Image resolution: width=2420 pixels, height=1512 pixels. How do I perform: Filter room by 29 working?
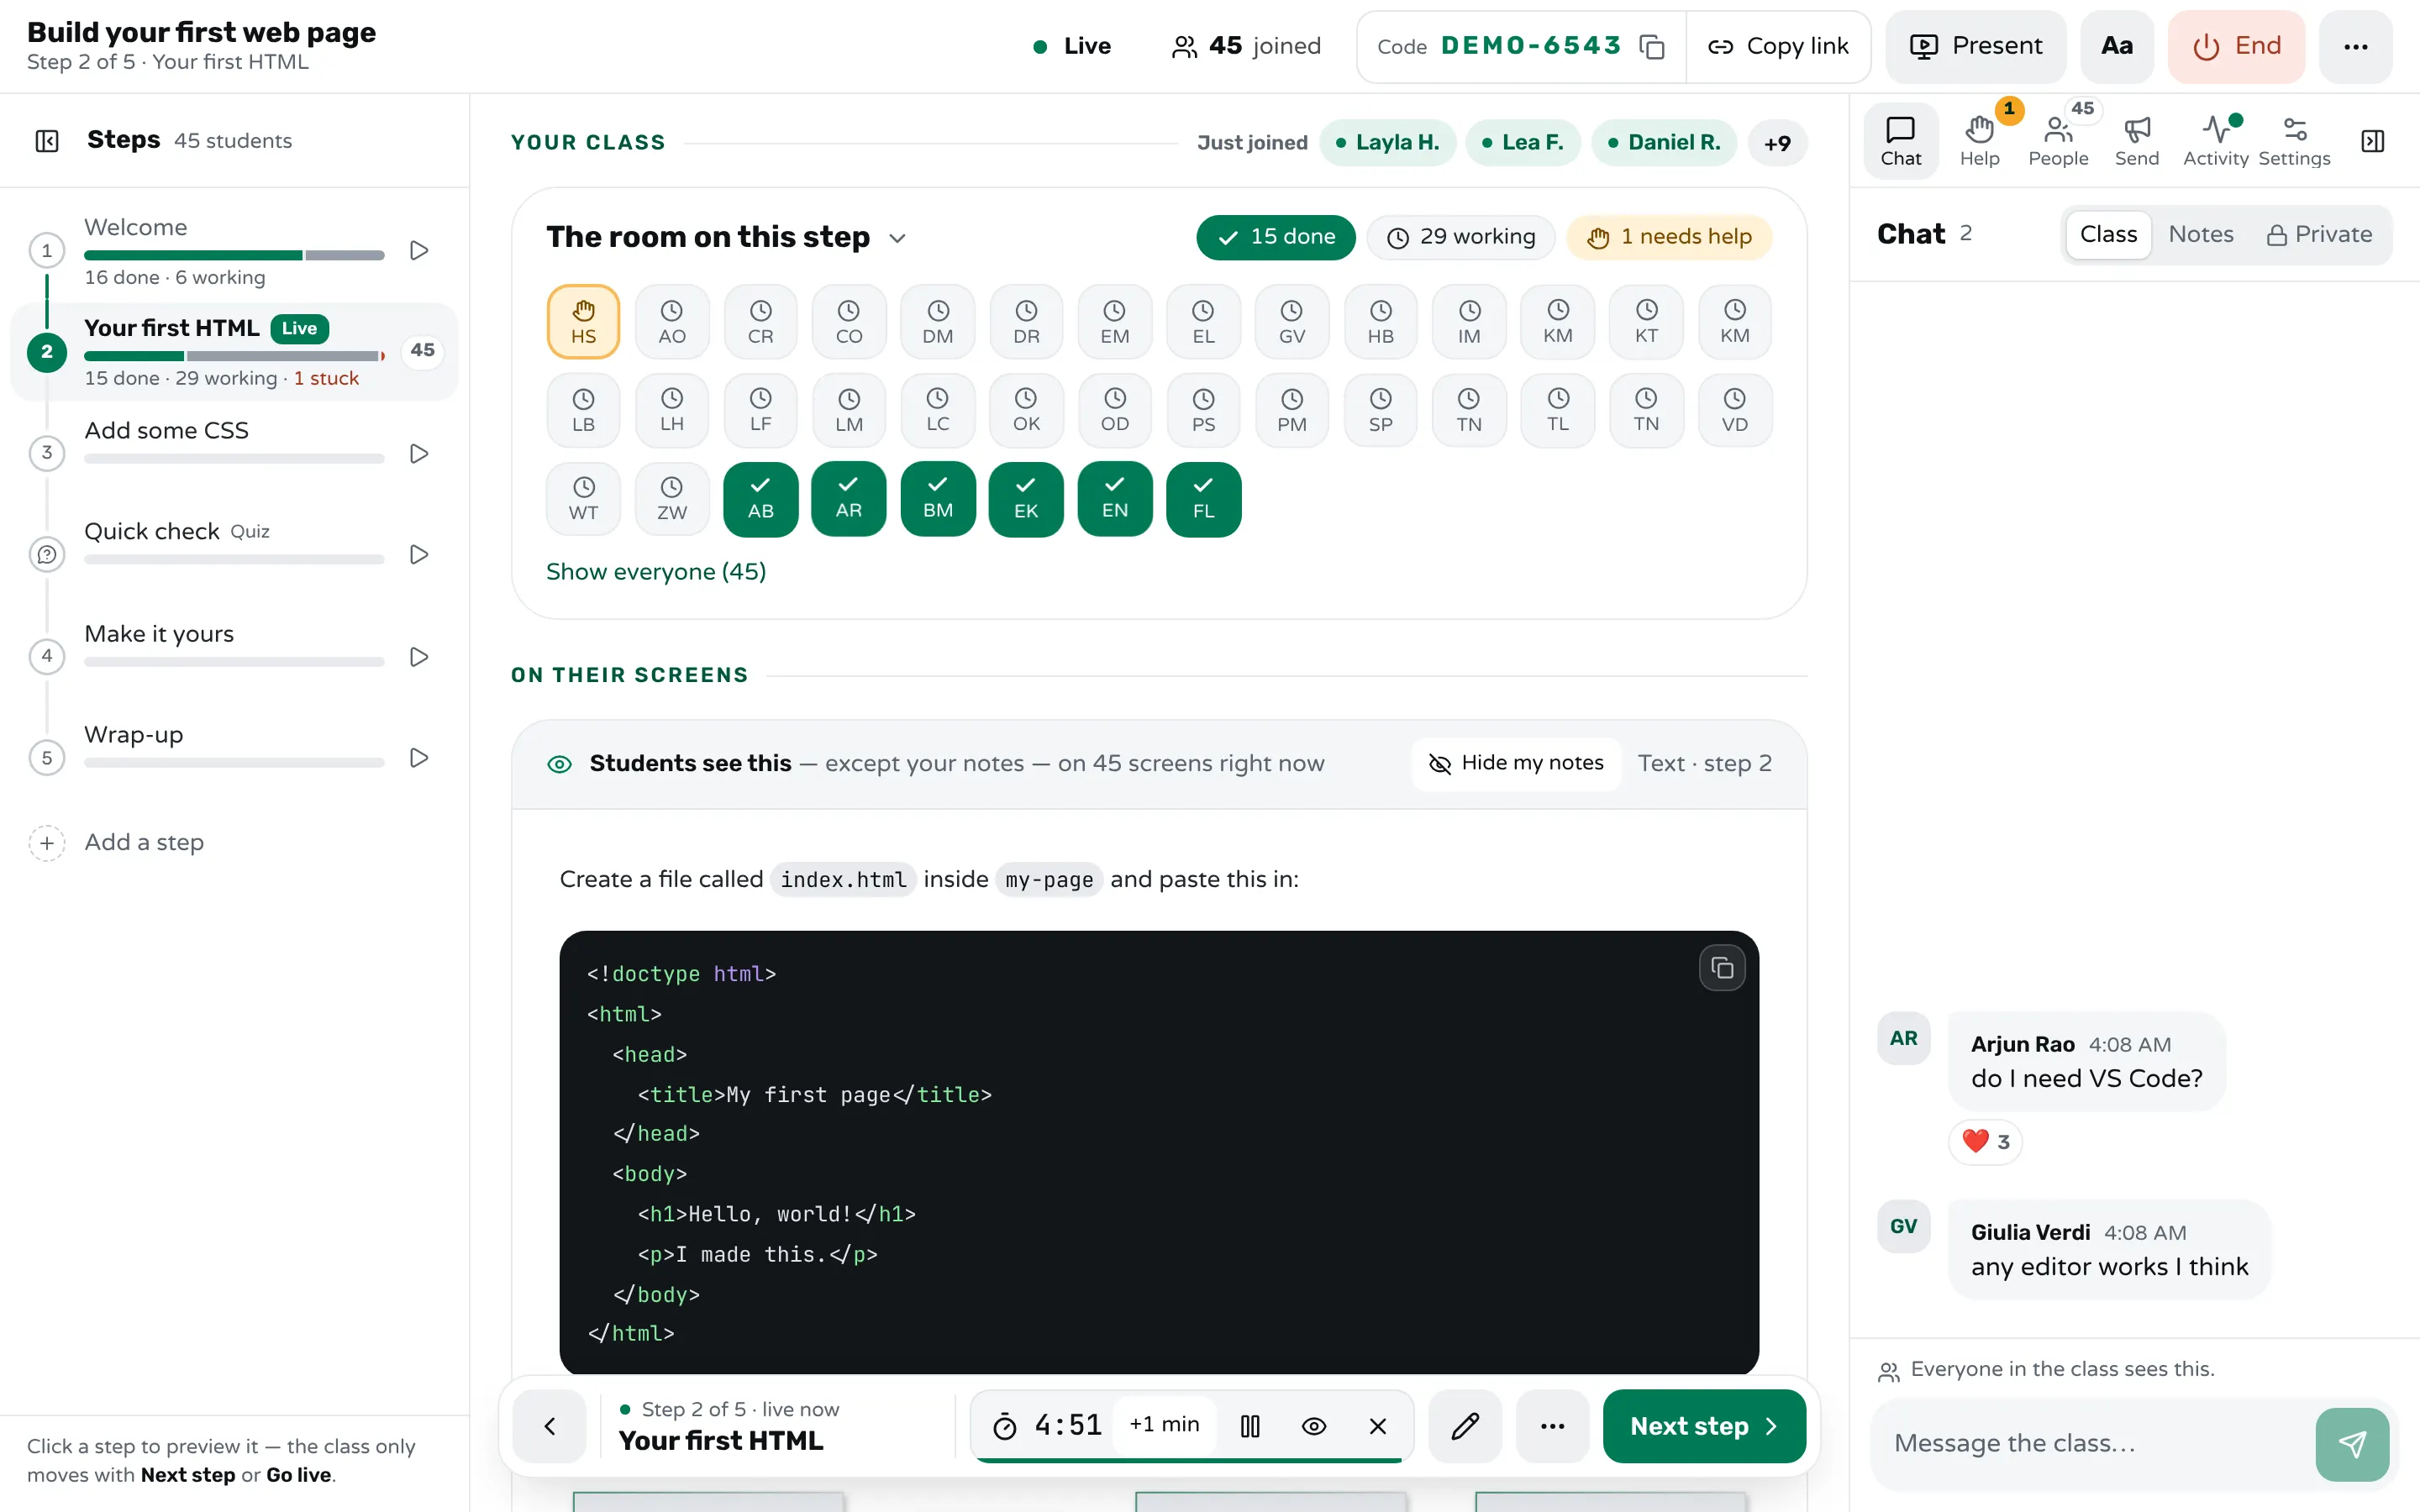click(x=1461, y=238)
